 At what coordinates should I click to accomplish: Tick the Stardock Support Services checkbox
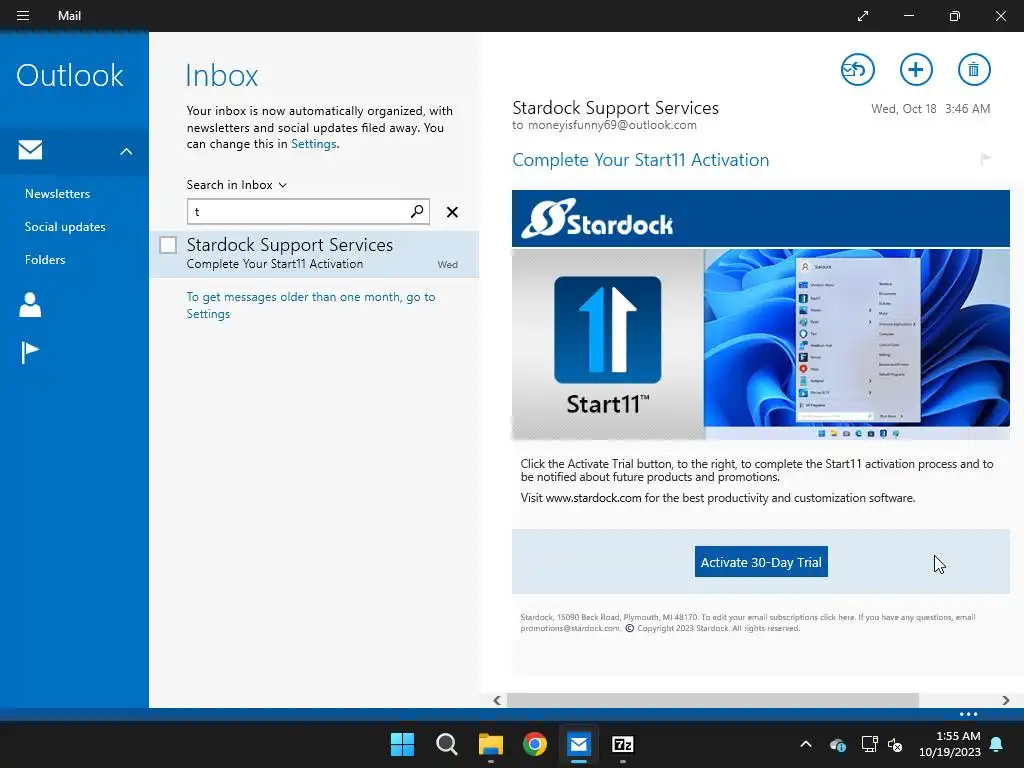pos(168,245)
